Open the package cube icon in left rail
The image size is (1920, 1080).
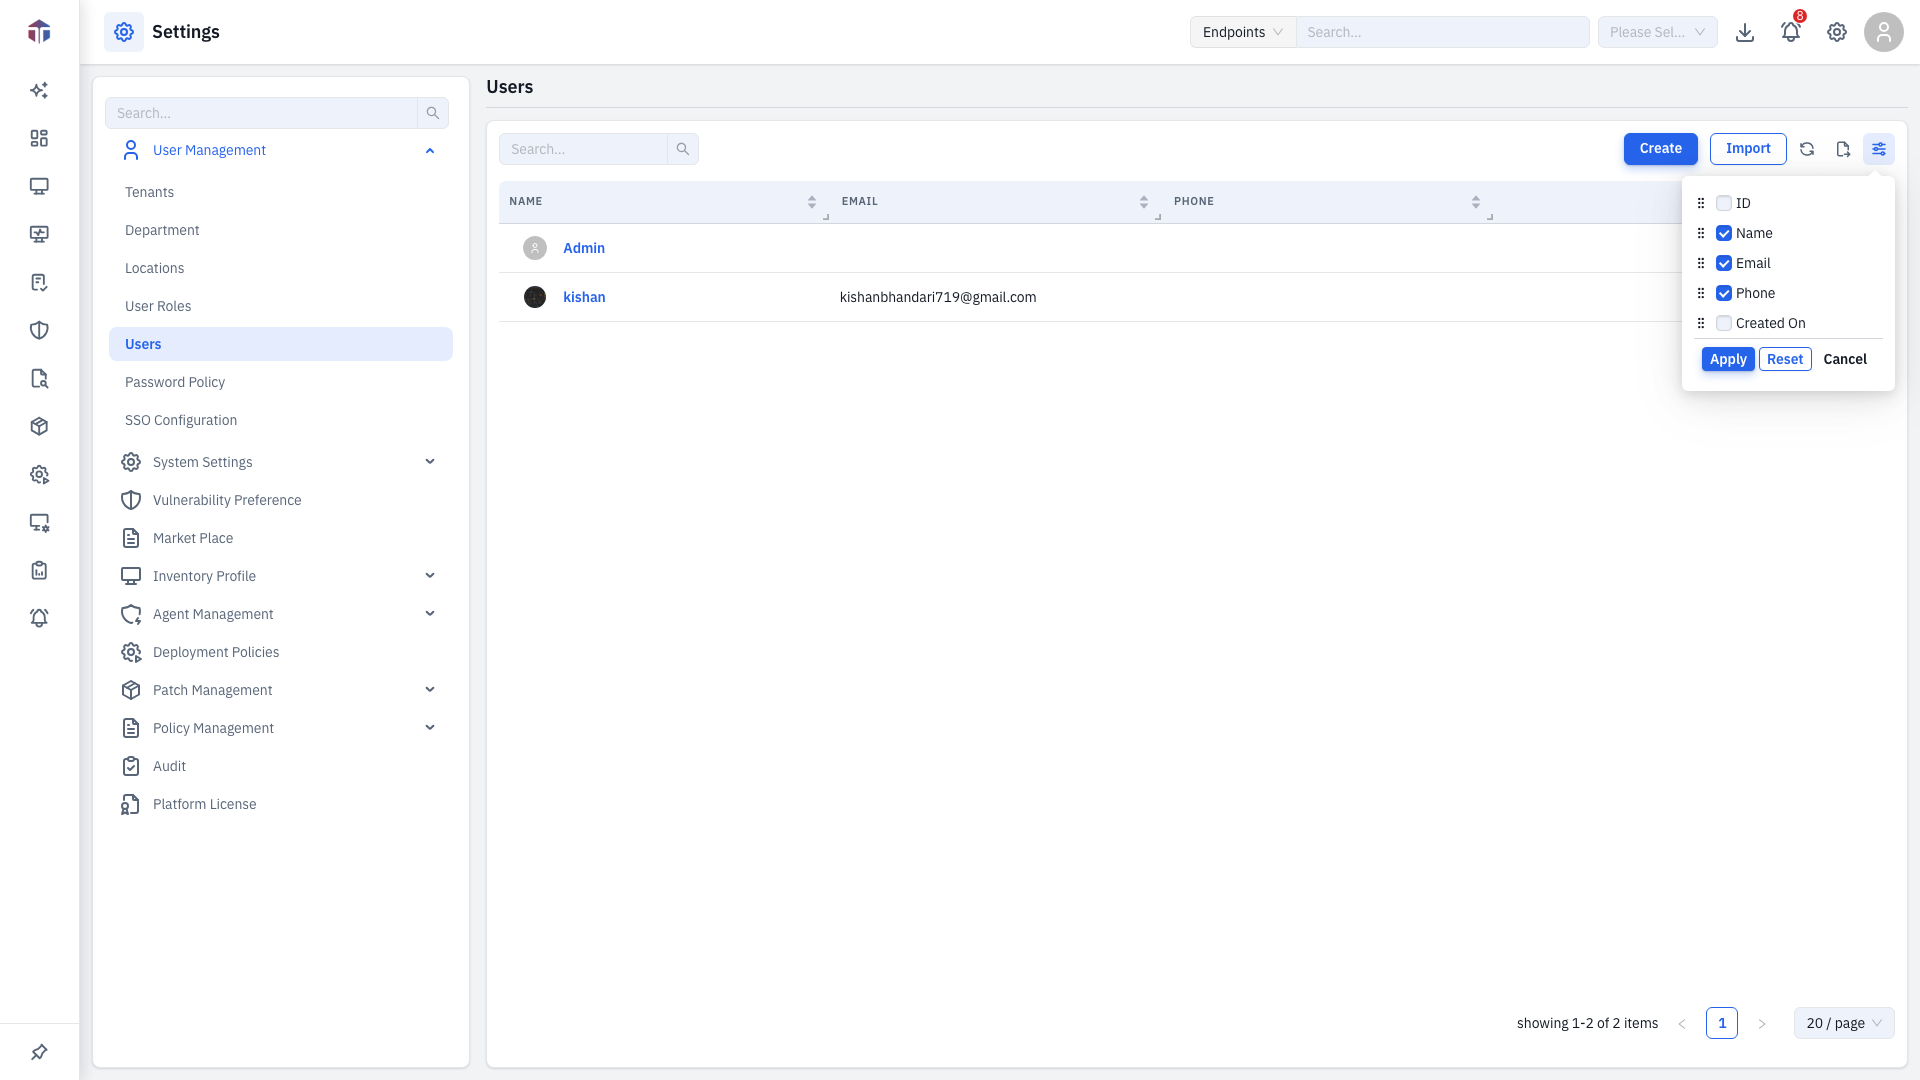click(x=39, y=426)
